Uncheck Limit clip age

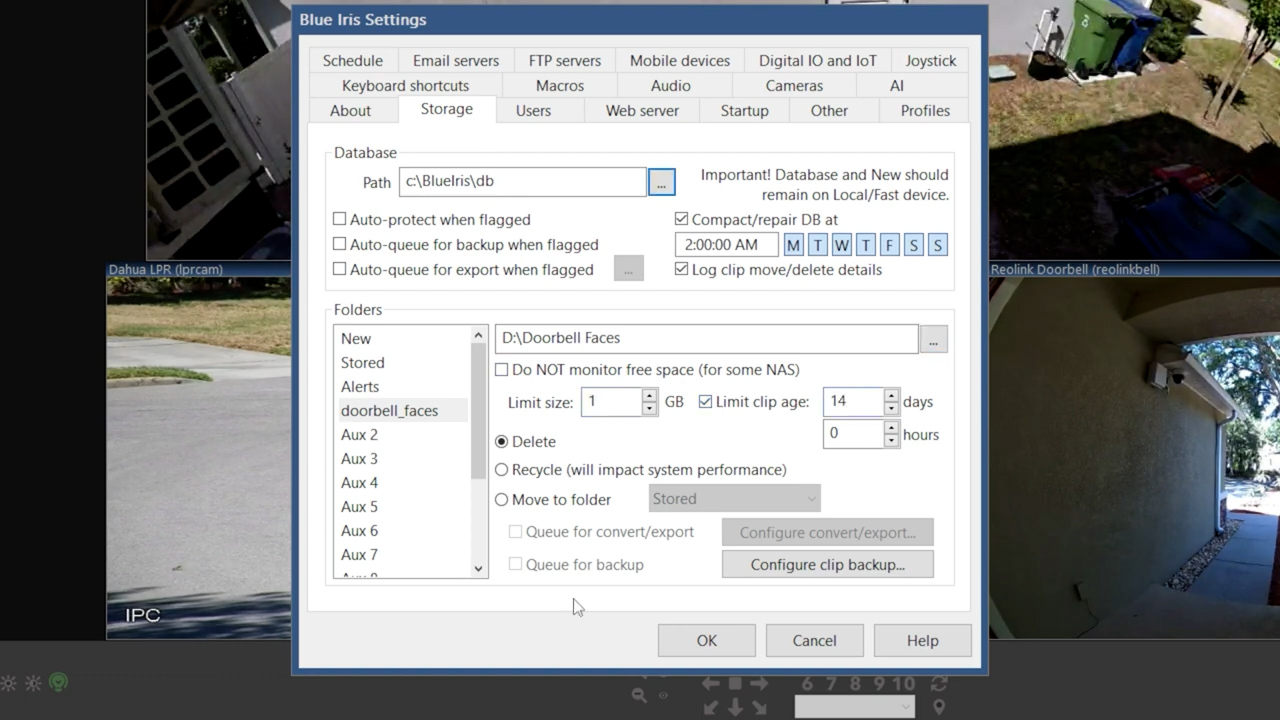pyautogui.click(x=705, y=402)
